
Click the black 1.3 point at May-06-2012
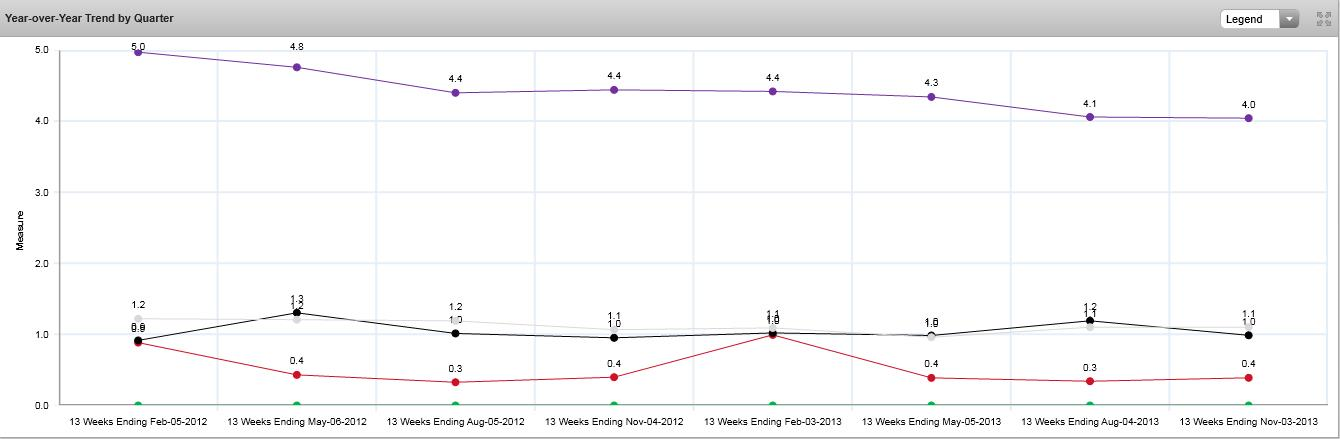click(297, 313)
